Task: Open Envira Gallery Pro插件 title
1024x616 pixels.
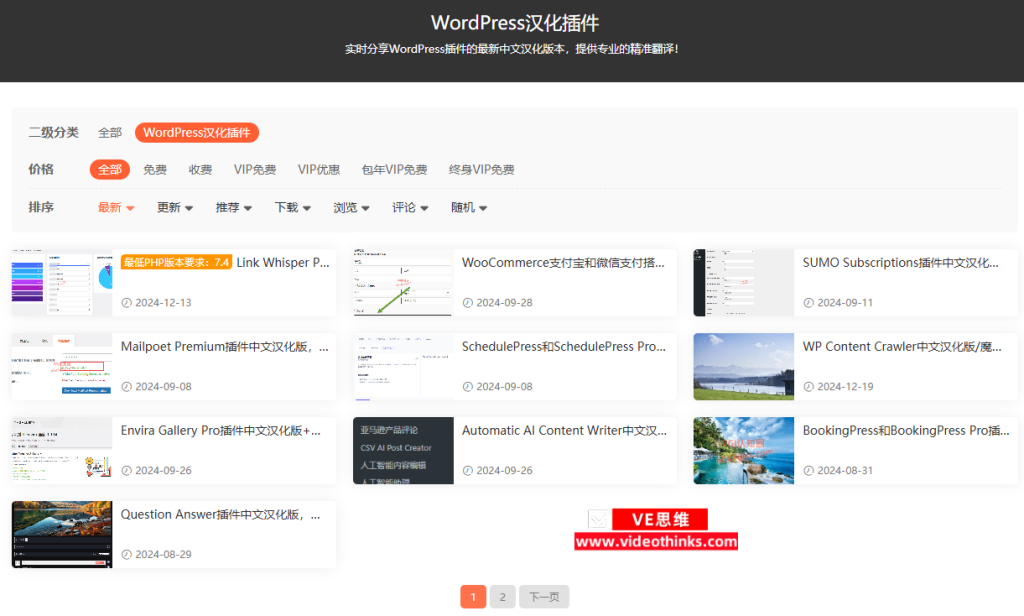Action: (221, 430)
